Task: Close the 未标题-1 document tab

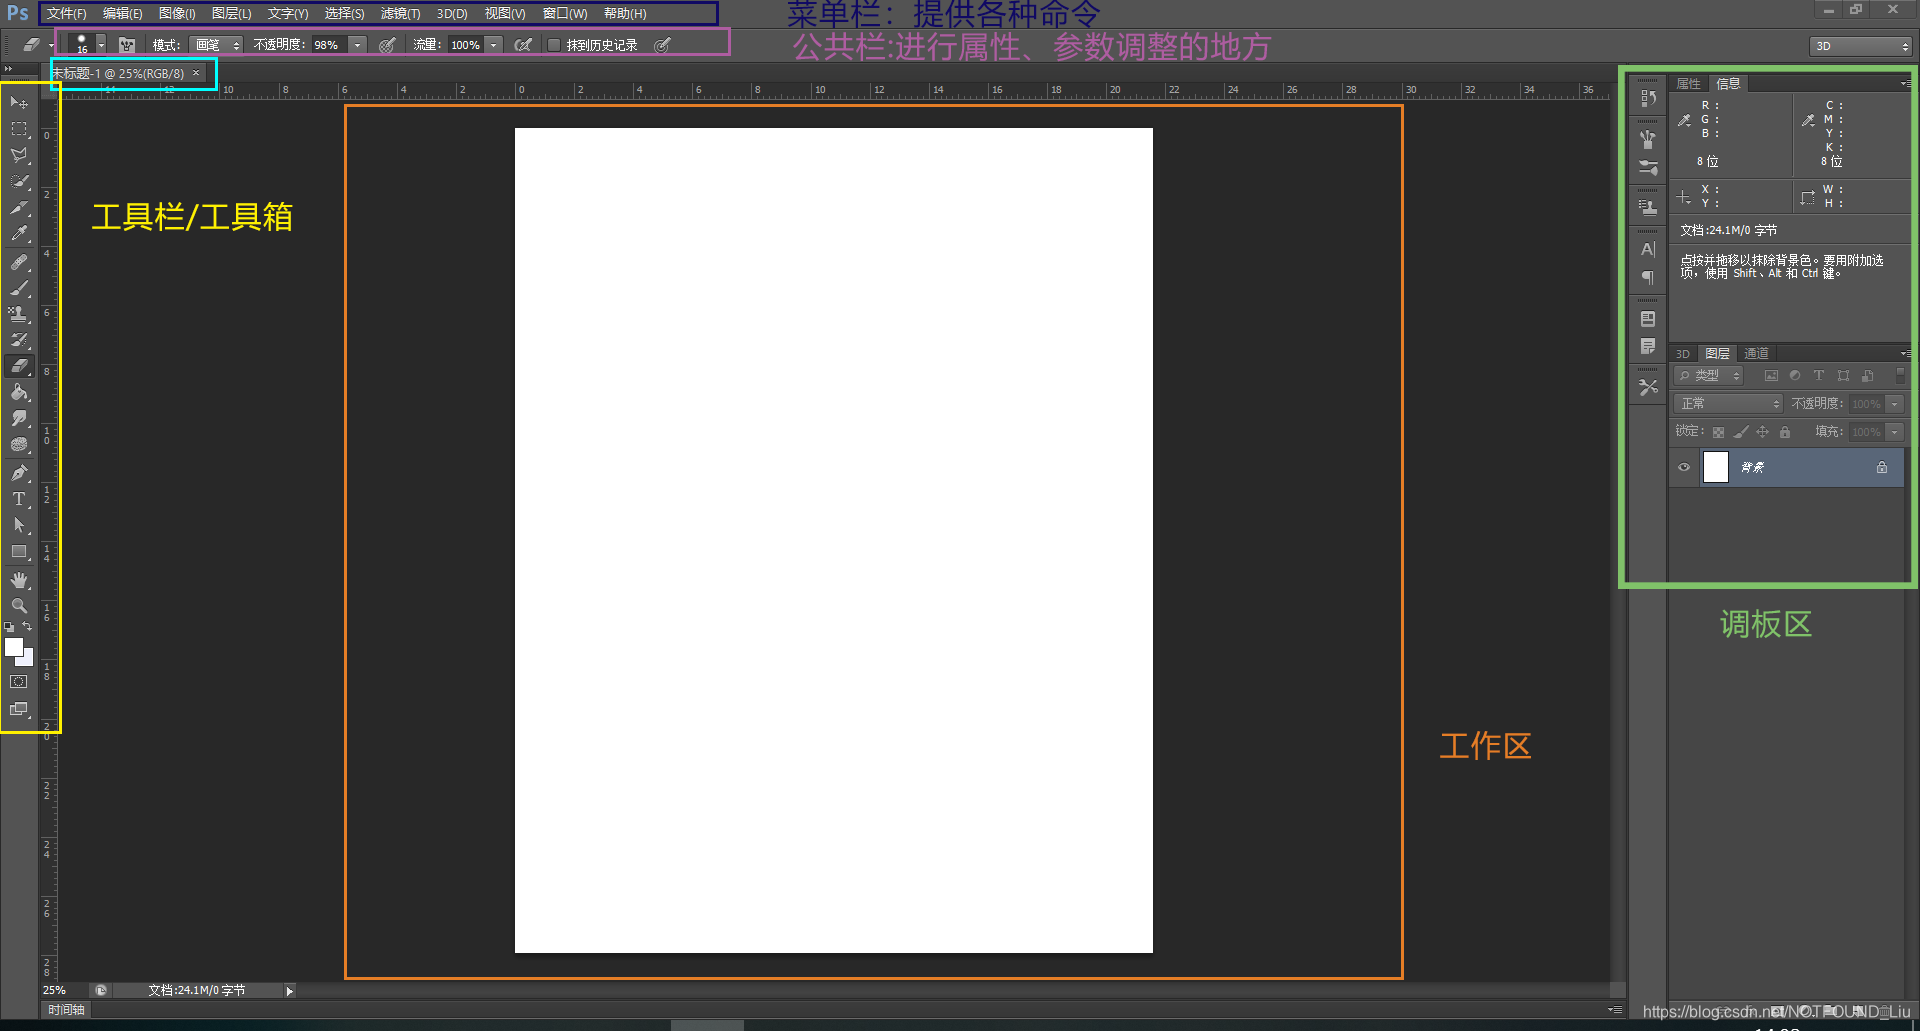Action: 196,73
